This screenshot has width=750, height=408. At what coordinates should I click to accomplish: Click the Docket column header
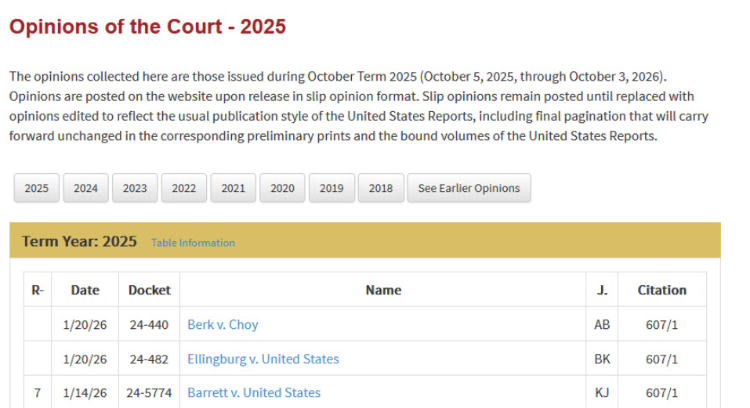click(149, 290)
